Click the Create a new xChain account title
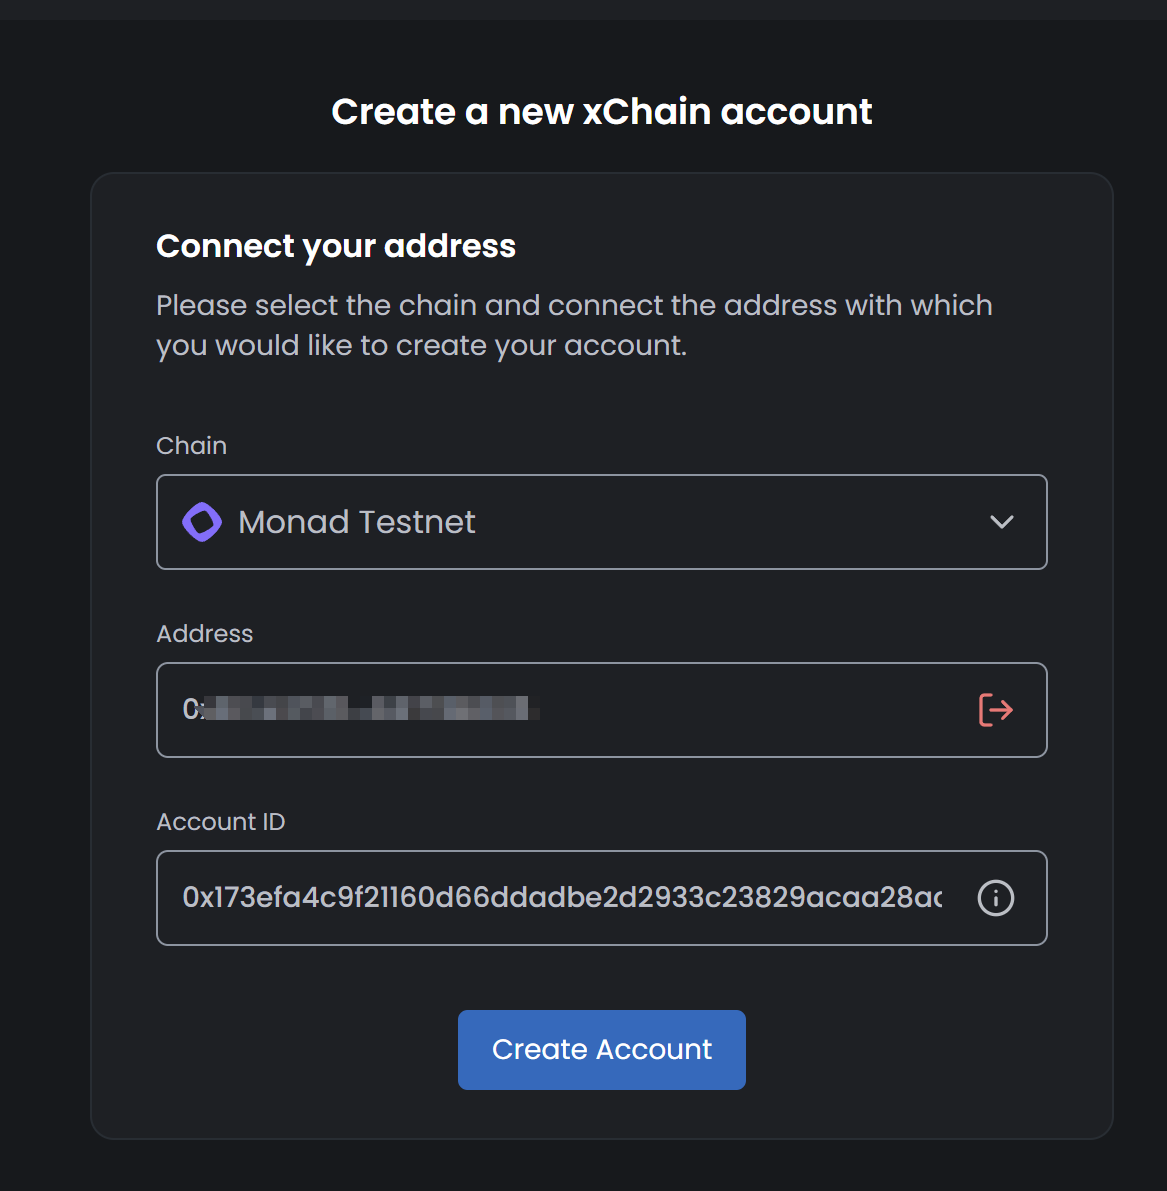 click(x=602, y=112)
